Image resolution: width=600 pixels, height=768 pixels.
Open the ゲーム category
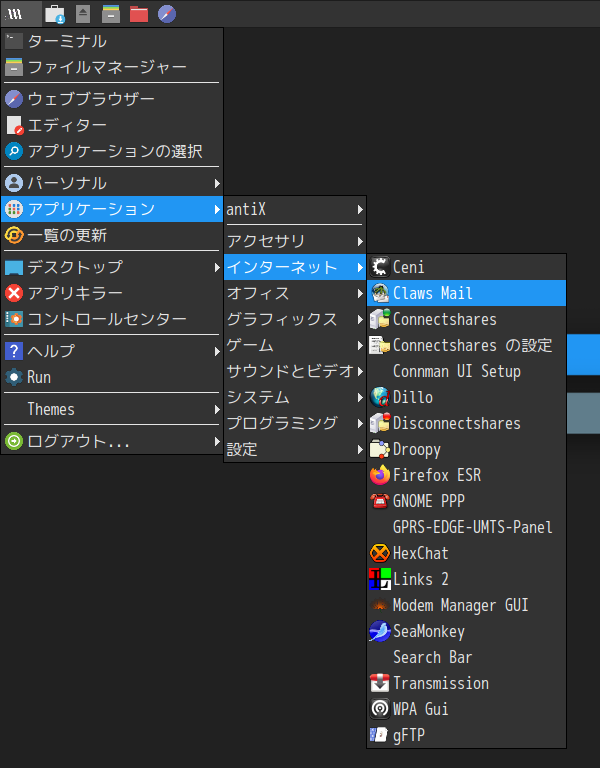[295, 345]
